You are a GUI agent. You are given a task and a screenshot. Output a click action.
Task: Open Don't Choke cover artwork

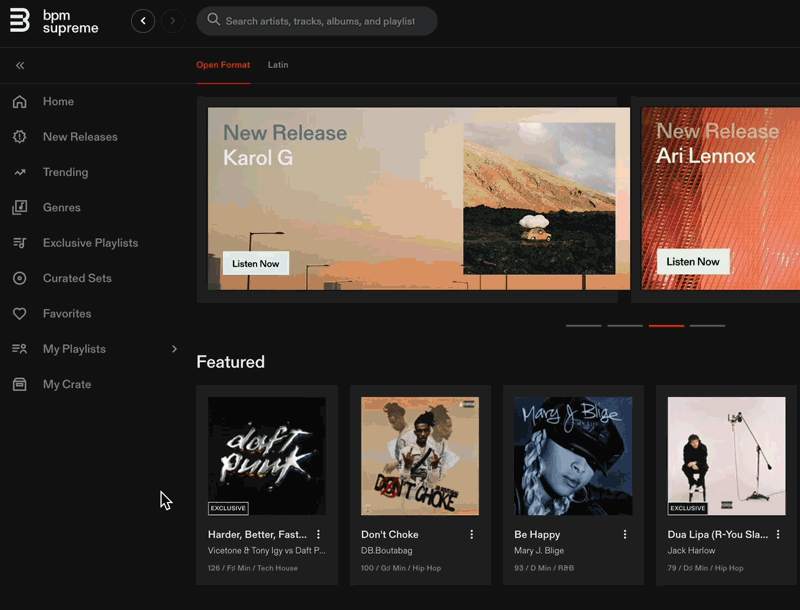pos(420,456)
